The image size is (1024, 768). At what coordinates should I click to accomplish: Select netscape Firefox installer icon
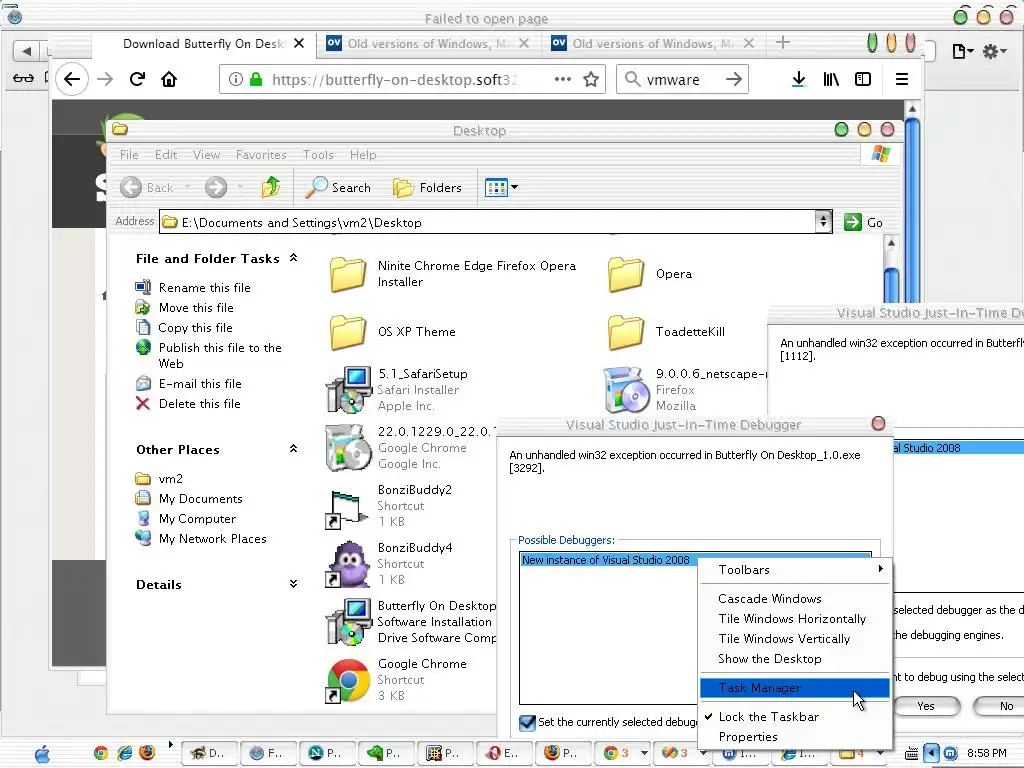[x=626, y=389]
